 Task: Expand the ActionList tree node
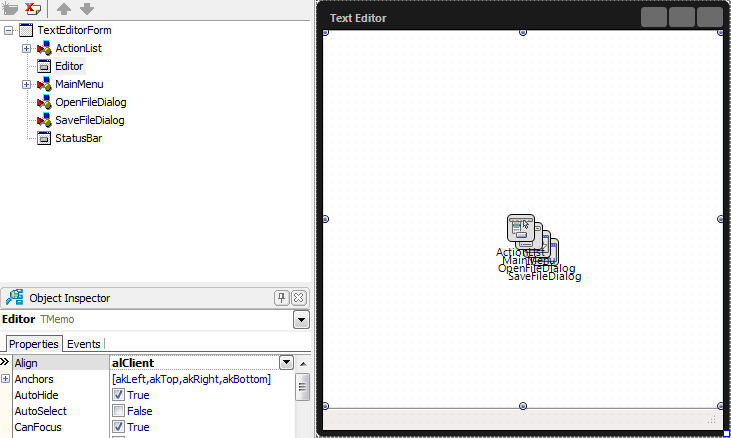point(26,48)
